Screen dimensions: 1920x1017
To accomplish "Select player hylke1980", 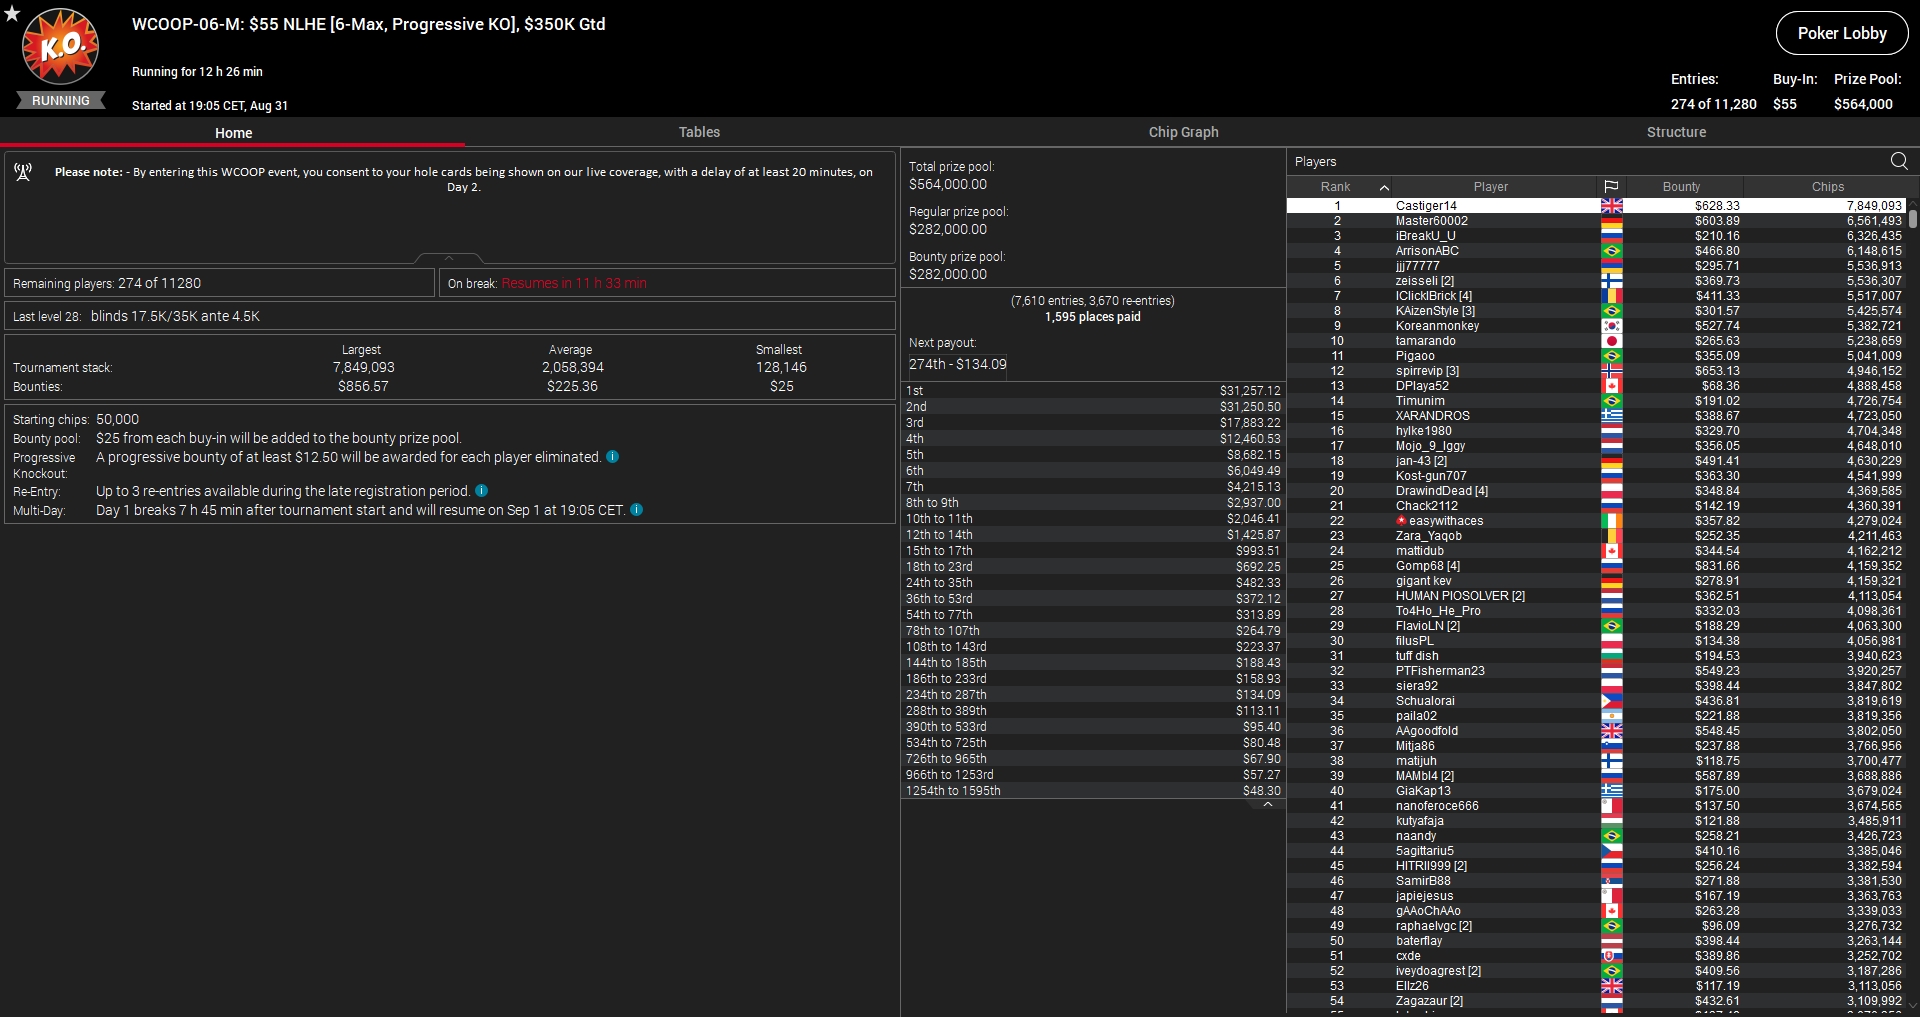I will pos(1596,431).
